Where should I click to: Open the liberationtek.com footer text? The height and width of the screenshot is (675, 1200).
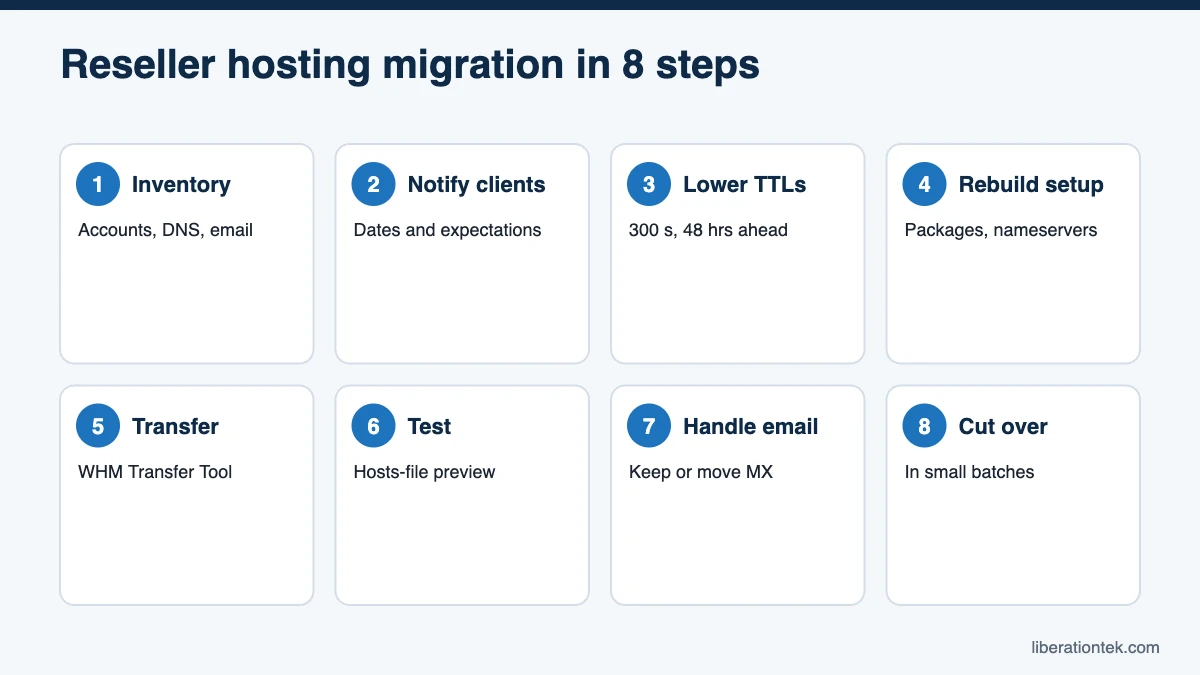click(x=1095, y=647)
